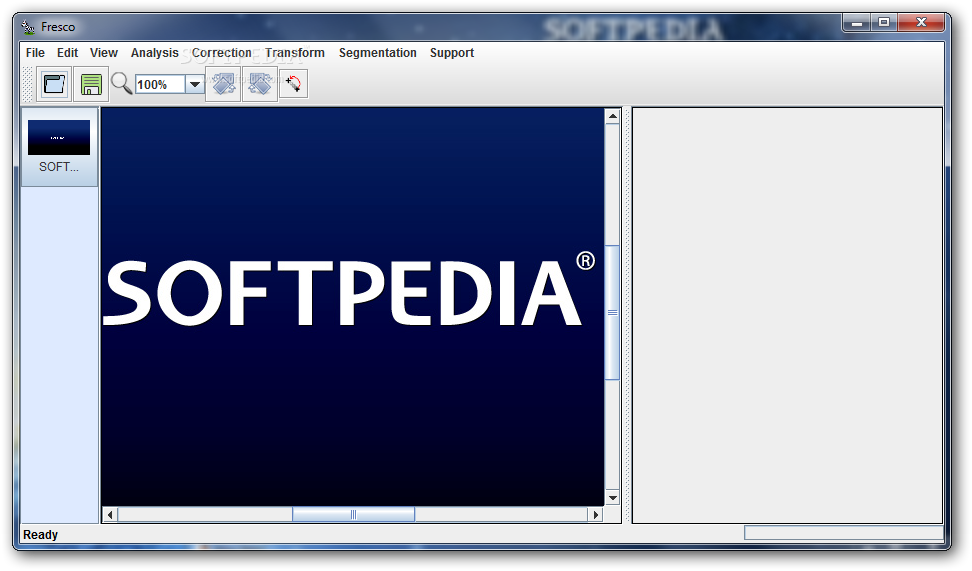Open the Edit menu

pos(68,53)
